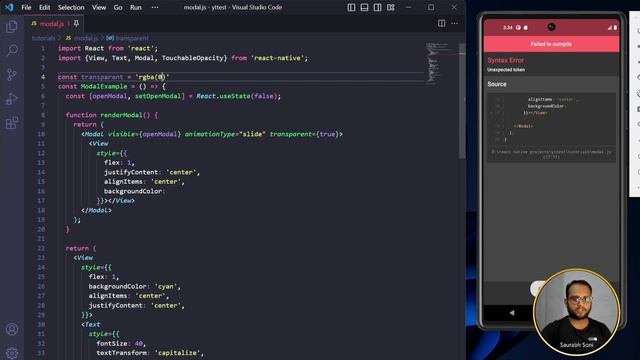Toggle the primary side bar layout icon
Screen dimensions: 640x360
point(351,7)
